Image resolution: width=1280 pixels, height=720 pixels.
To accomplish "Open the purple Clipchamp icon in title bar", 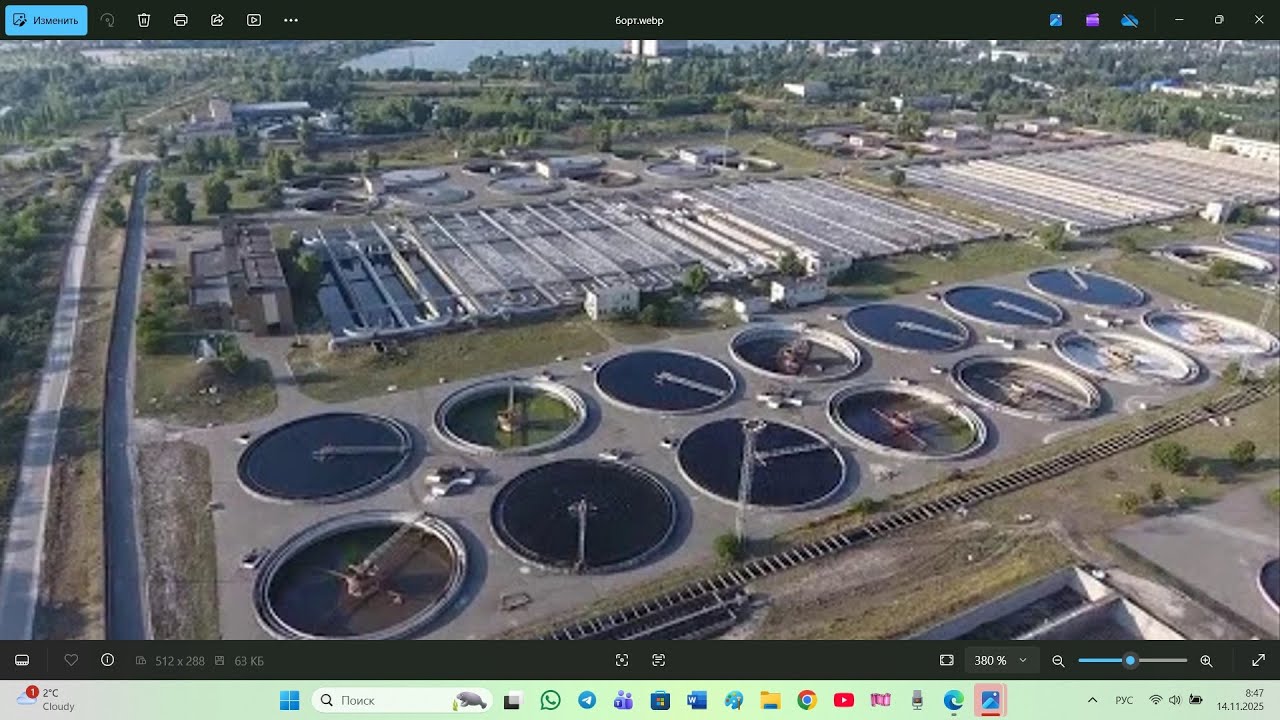I will (x=1093, y=20).
